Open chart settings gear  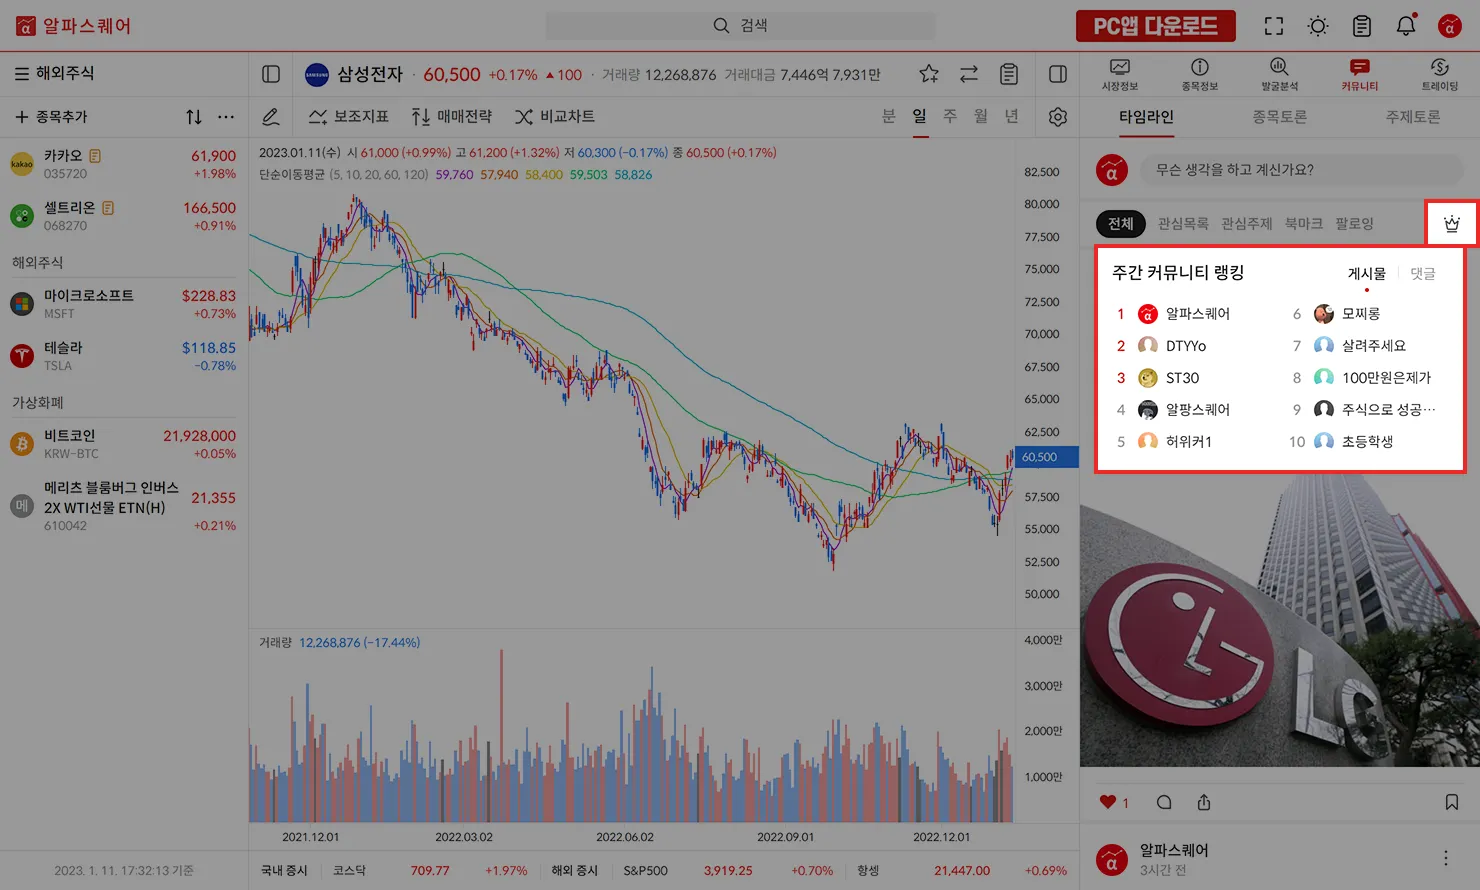(x=1058, y=117)
